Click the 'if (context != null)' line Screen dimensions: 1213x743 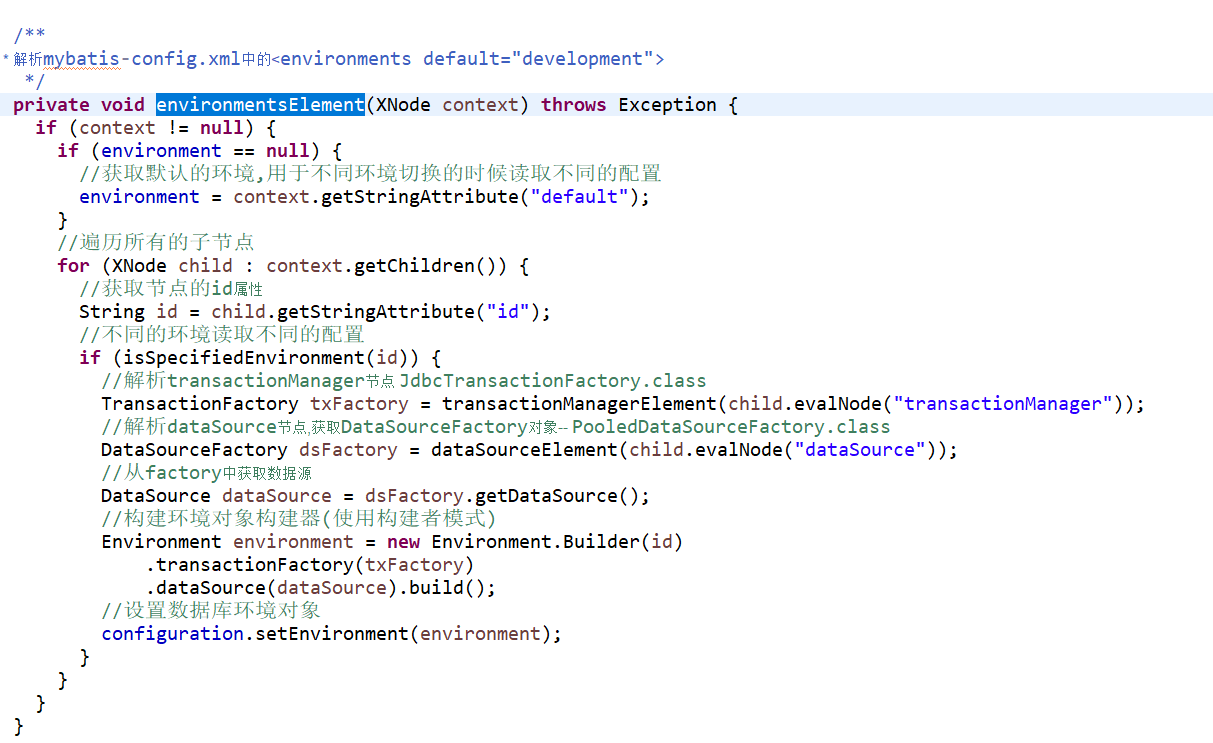pos(155,128)
